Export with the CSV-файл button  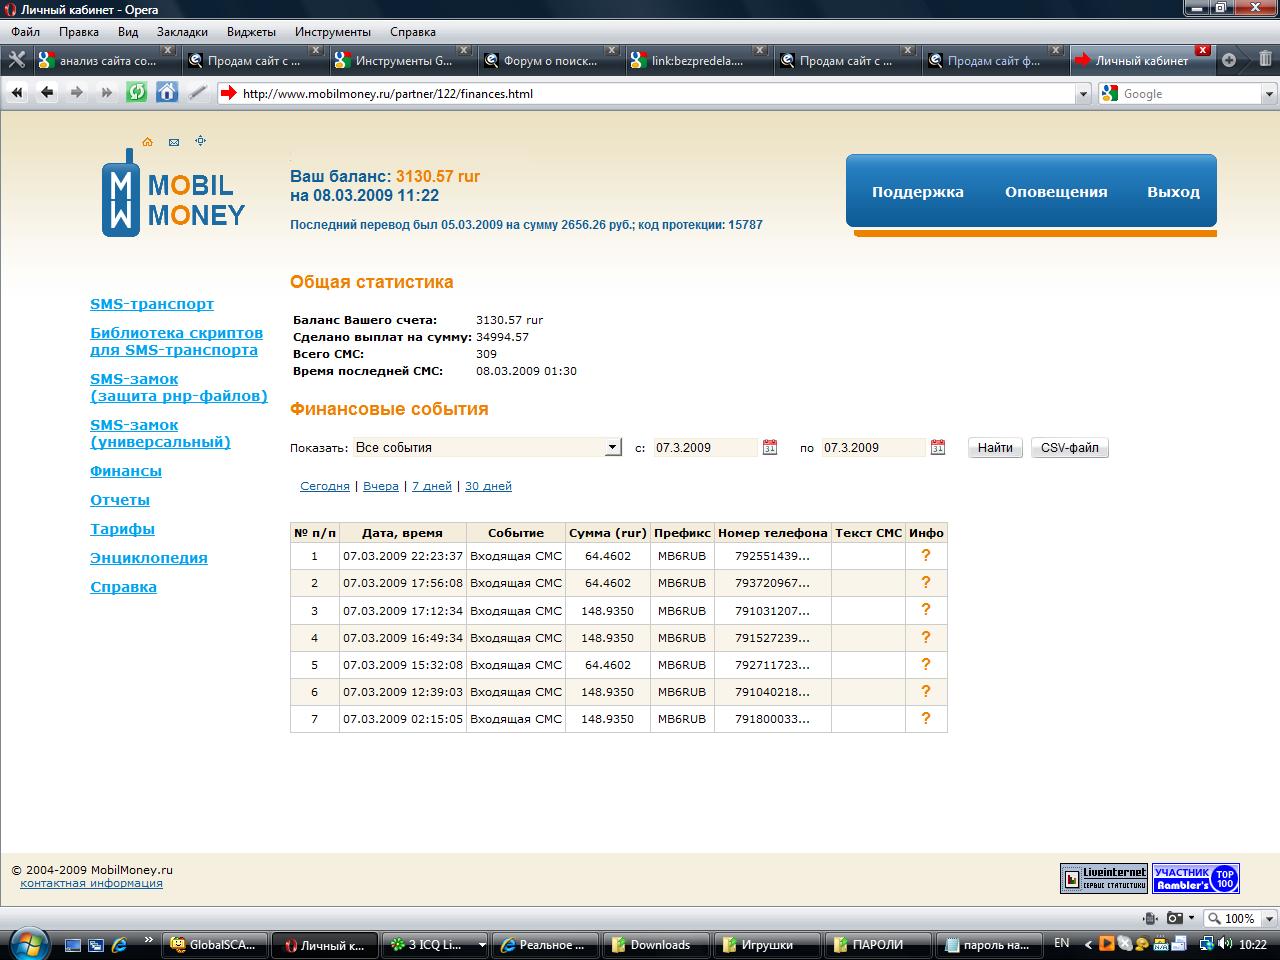[x=1069, y=447]
